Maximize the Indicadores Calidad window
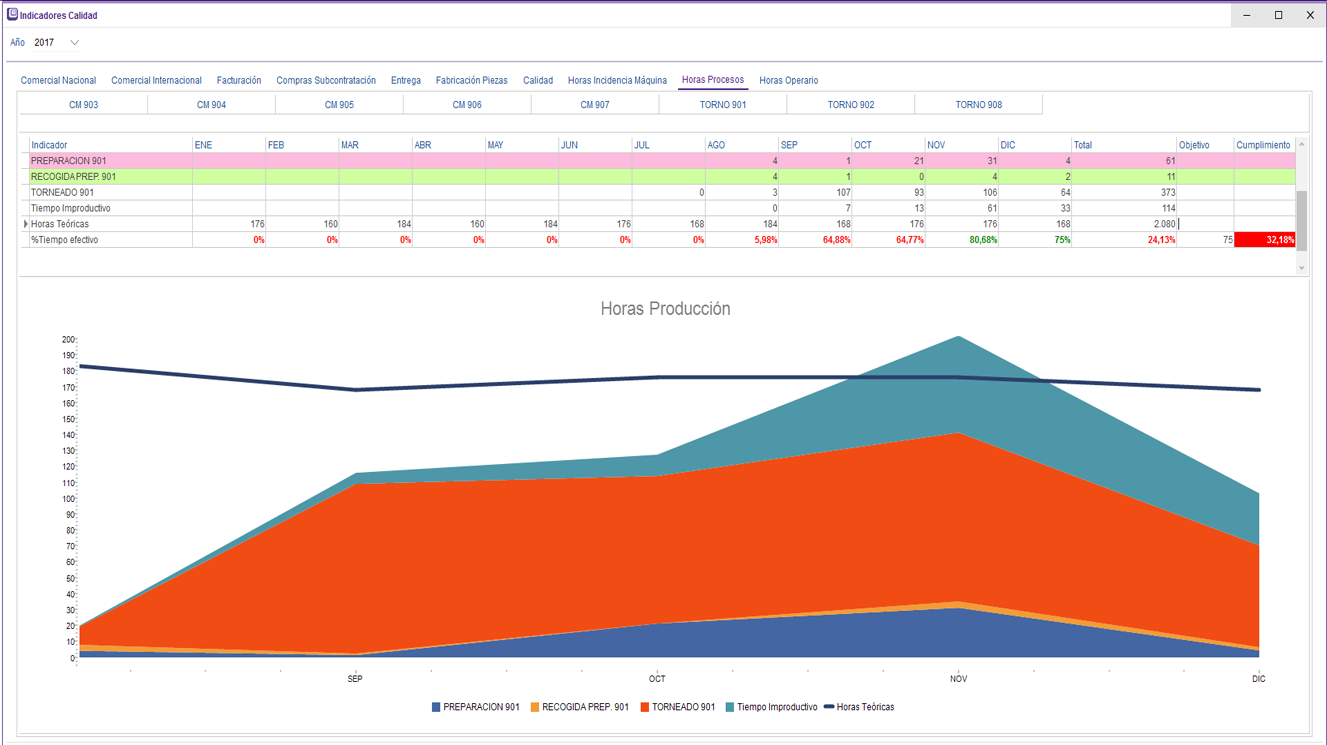The image size is (1327, 745). pyautogui.click(x=1278, y=15)
